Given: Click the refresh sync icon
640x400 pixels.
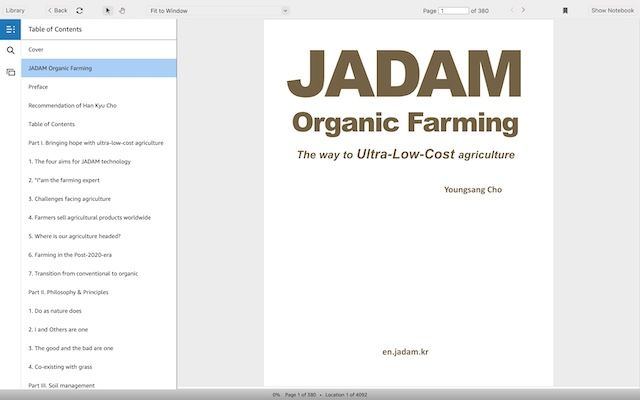Looking at the screenshot, I should tap(80, 11).
